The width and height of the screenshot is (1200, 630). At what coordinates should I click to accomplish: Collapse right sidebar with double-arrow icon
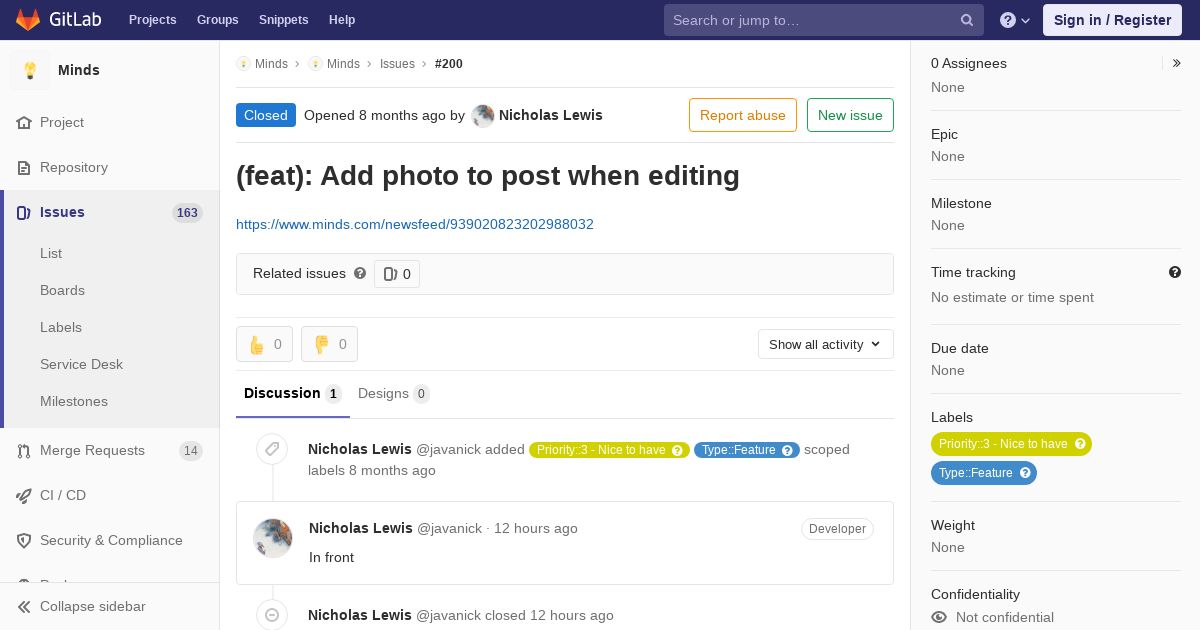(x=1177, y=63)
